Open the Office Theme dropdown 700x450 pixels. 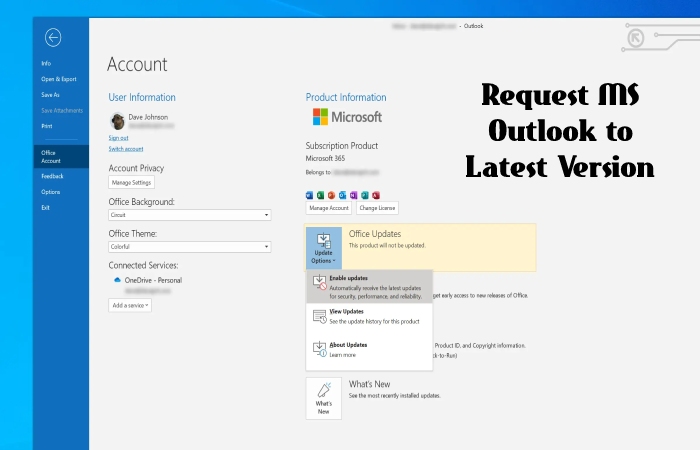190,246
